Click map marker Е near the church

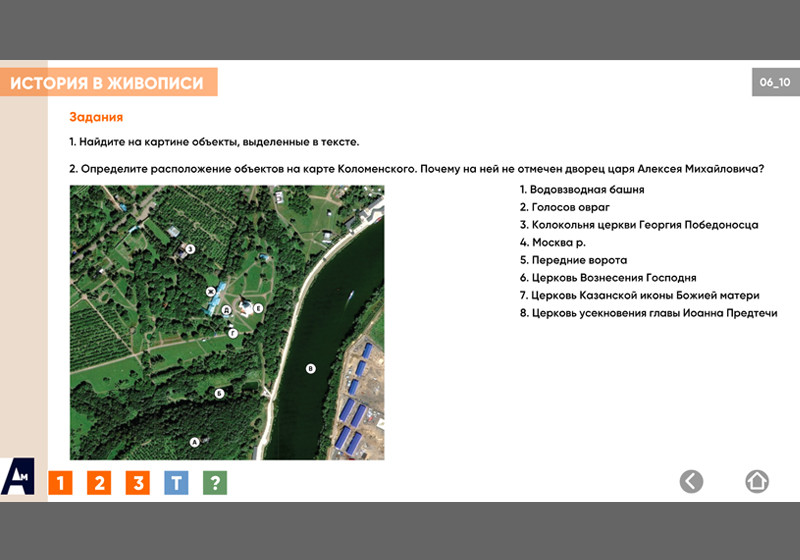click(258, 309)
